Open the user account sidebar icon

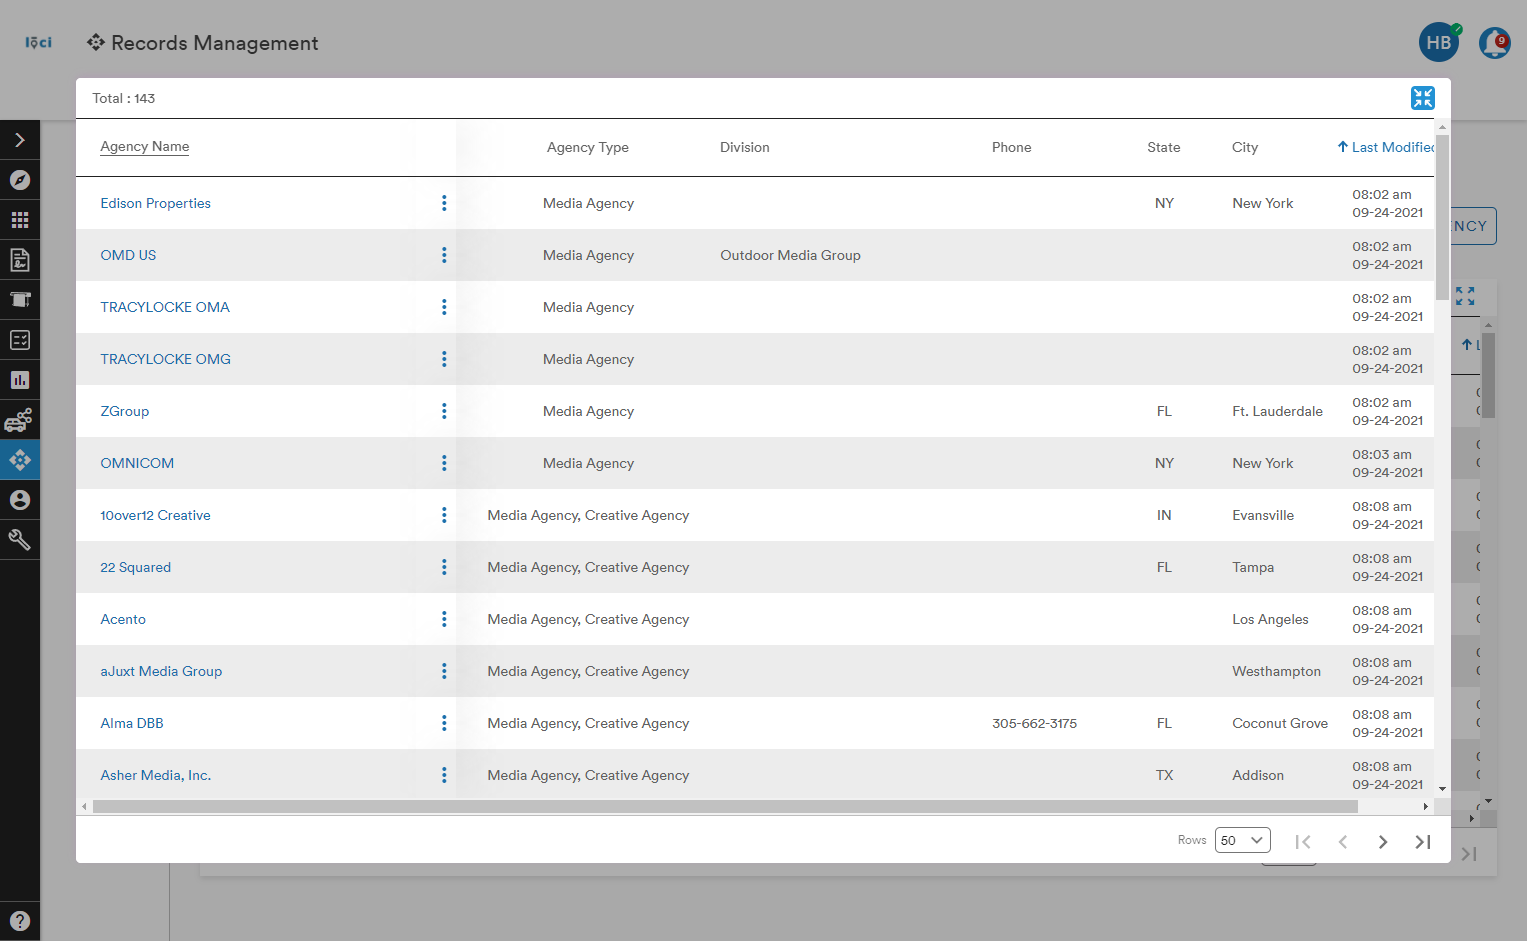20,500
